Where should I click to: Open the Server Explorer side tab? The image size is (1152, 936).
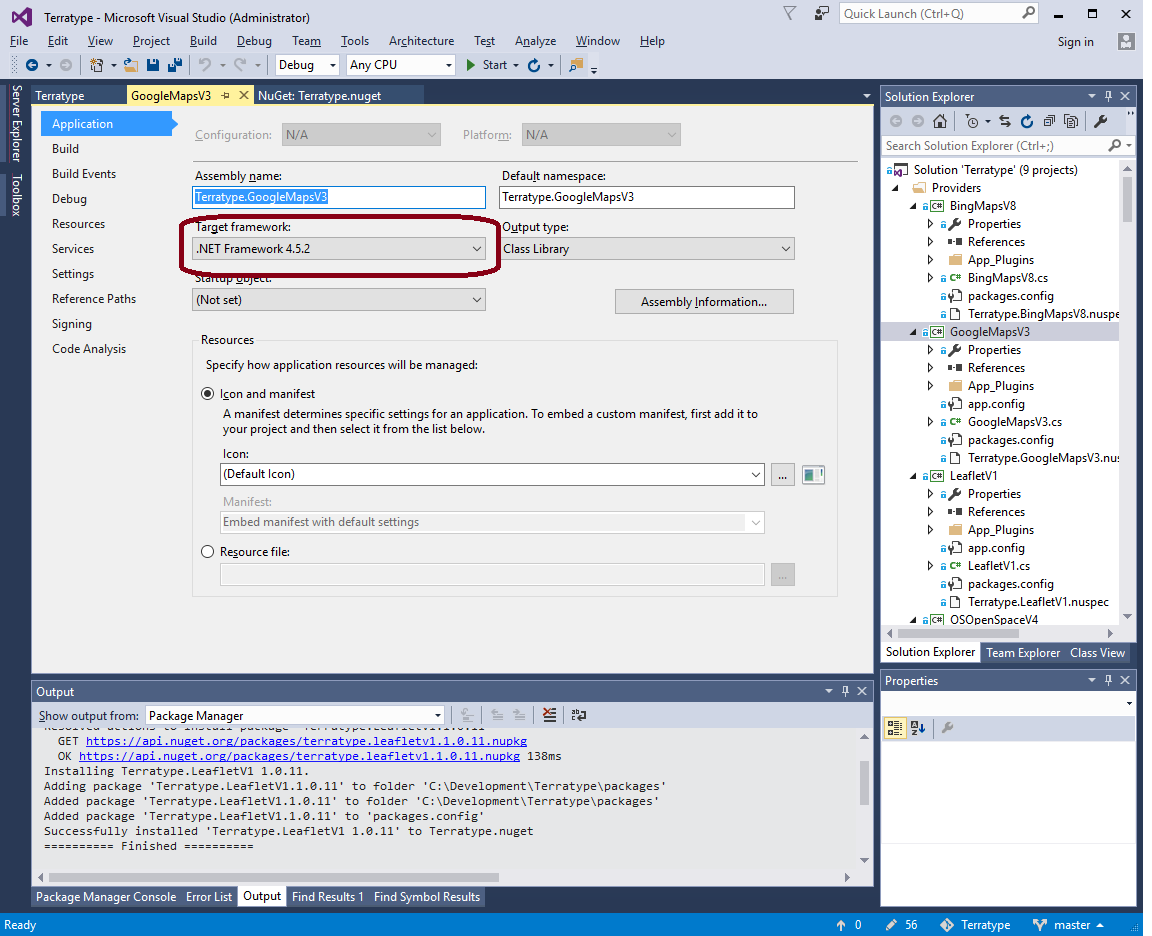(x=16, y=123)
